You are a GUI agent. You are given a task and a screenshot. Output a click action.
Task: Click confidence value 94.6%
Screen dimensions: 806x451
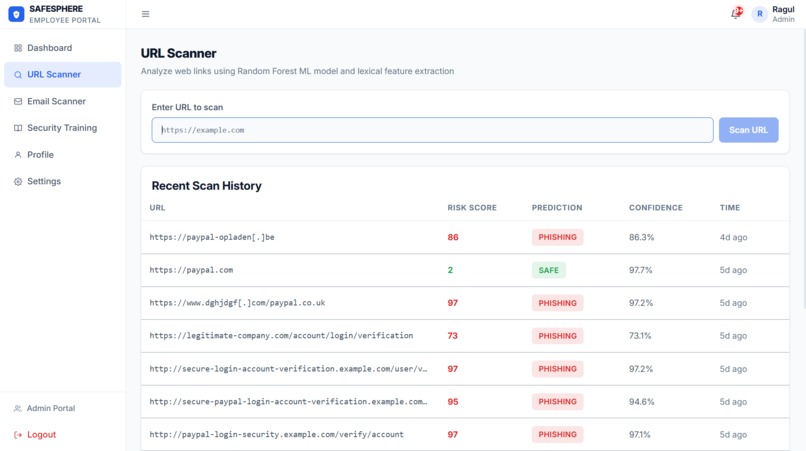pos(642,402)
